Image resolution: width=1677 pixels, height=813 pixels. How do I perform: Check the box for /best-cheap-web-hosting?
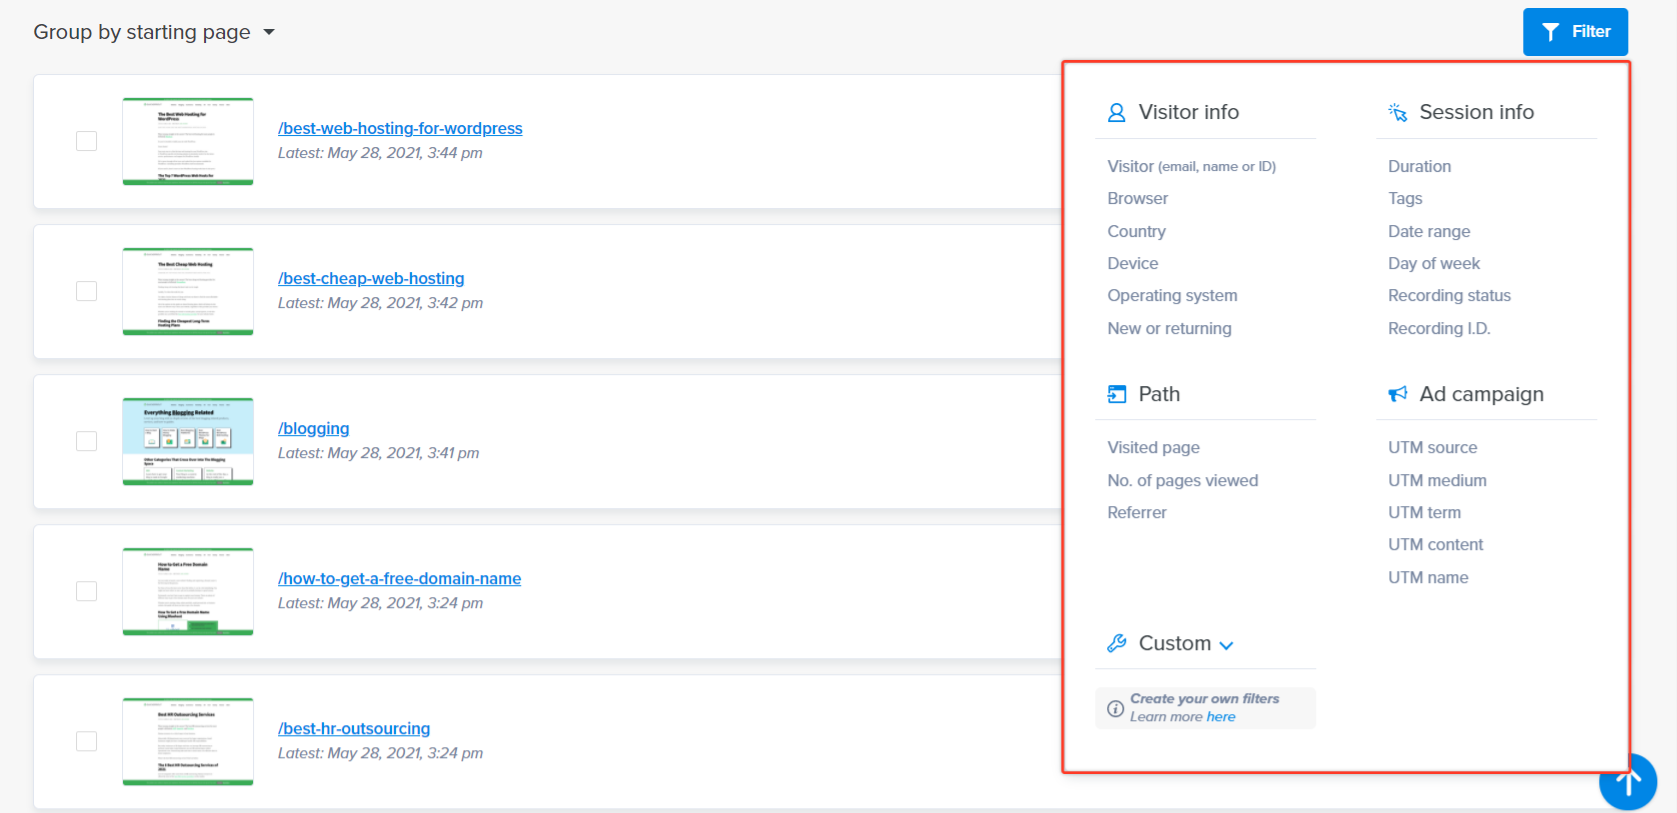pyautogui.click(x=86, y=291)
